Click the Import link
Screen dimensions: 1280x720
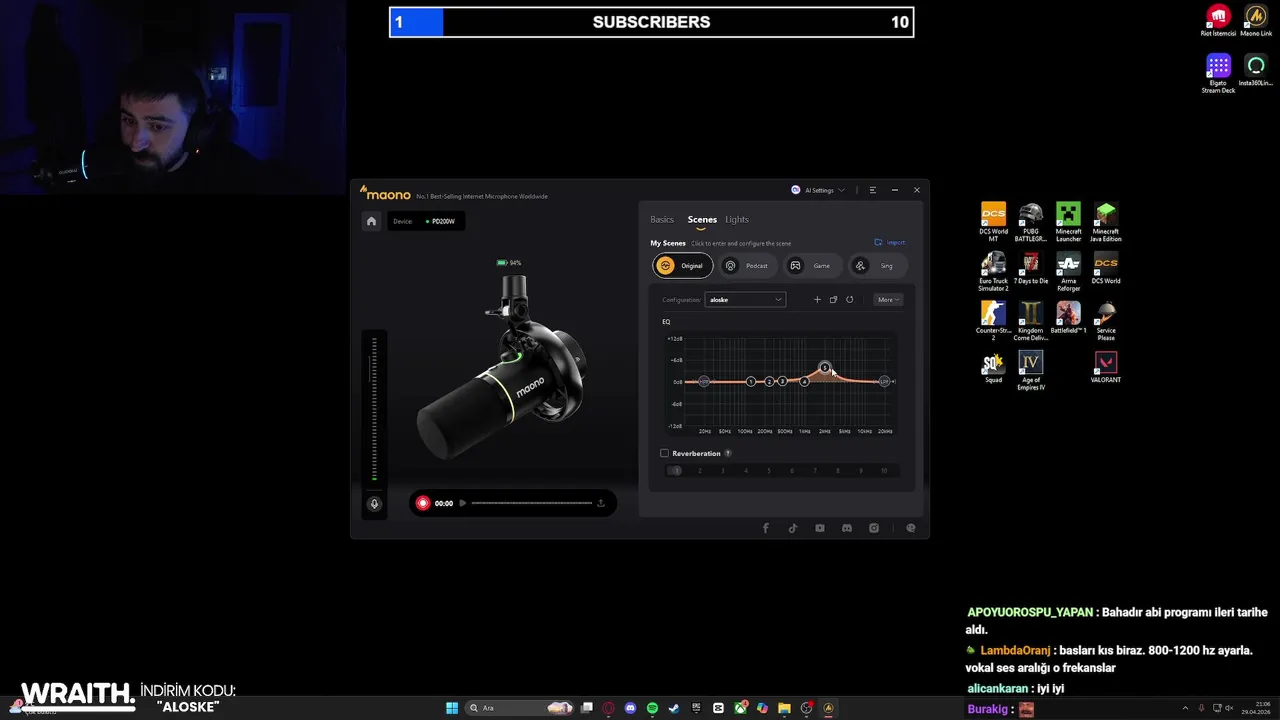890,242
